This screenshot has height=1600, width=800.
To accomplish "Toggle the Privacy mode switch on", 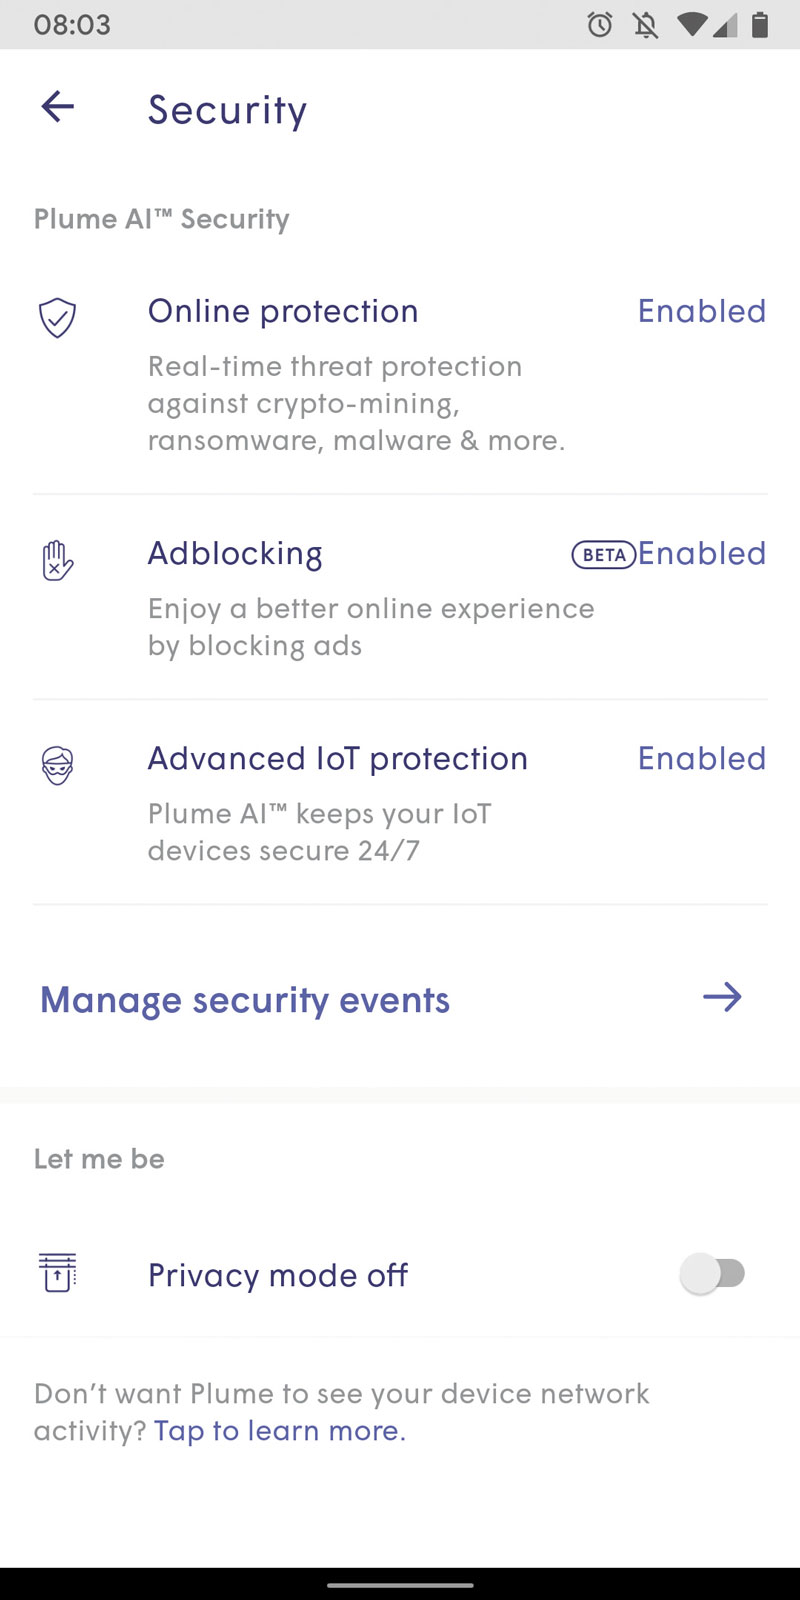I will tap(713, 1274).
